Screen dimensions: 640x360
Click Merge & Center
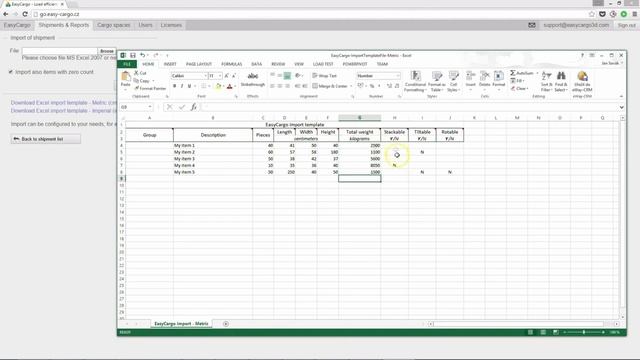[330, 86]
